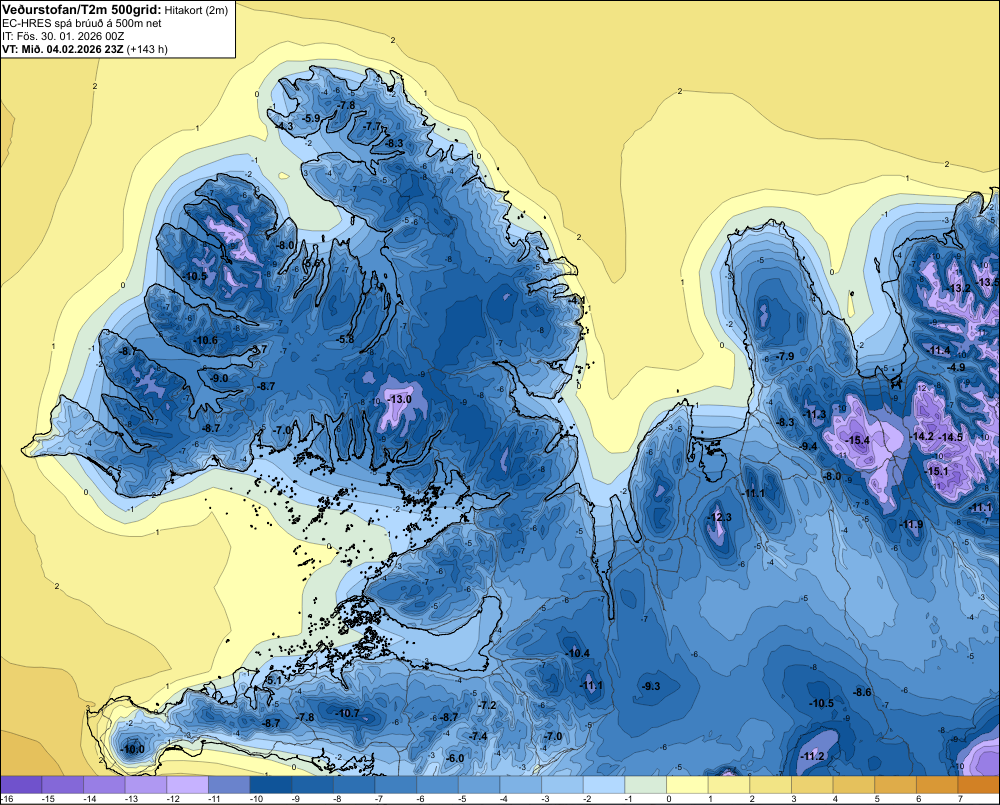
Task: Click the -16 purple legend swatch
Action: point(21,784)
